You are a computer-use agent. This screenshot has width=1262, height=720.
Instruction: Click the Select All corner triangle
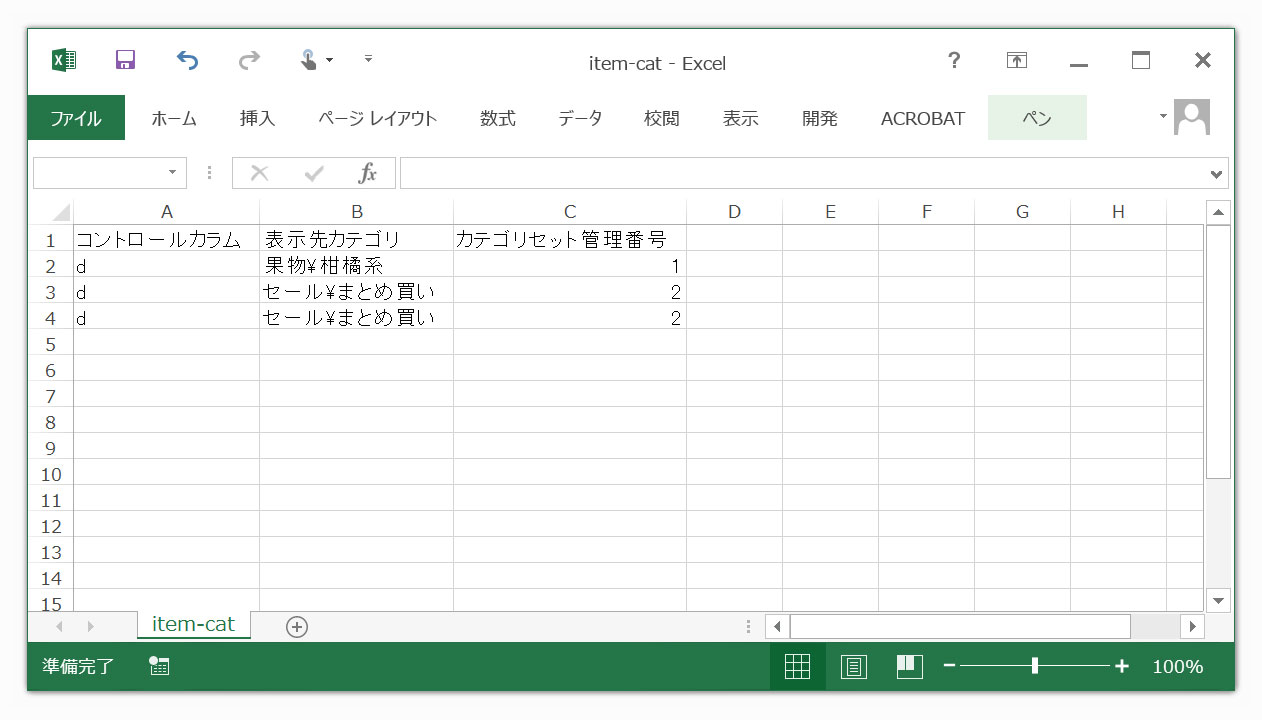(60, 212)
